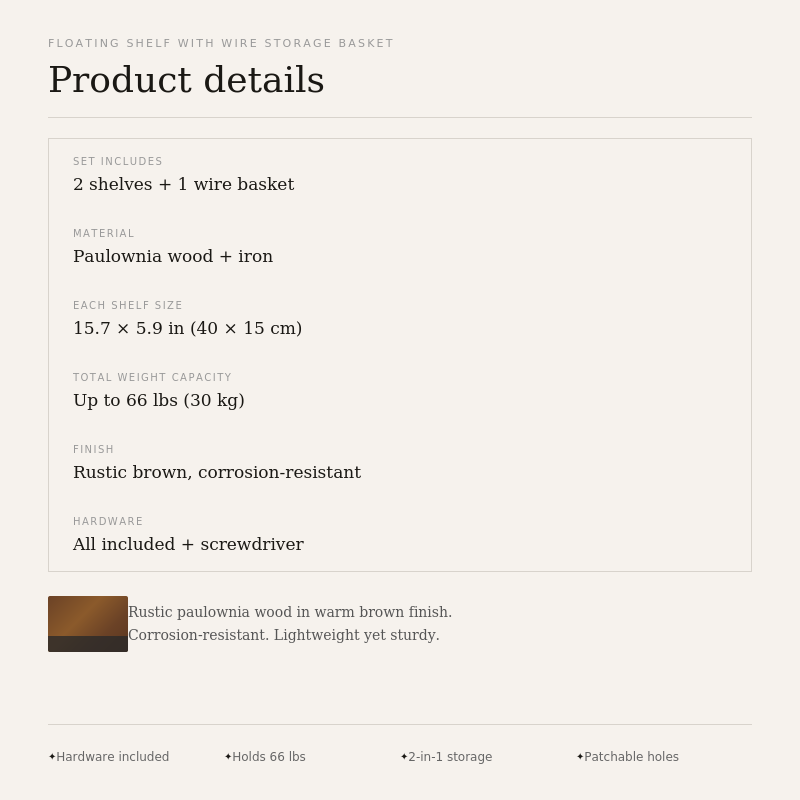This screenshot has height=800, width=800.
Task: Select the rustic brown wood swatch
Action: tap(88, 624)
